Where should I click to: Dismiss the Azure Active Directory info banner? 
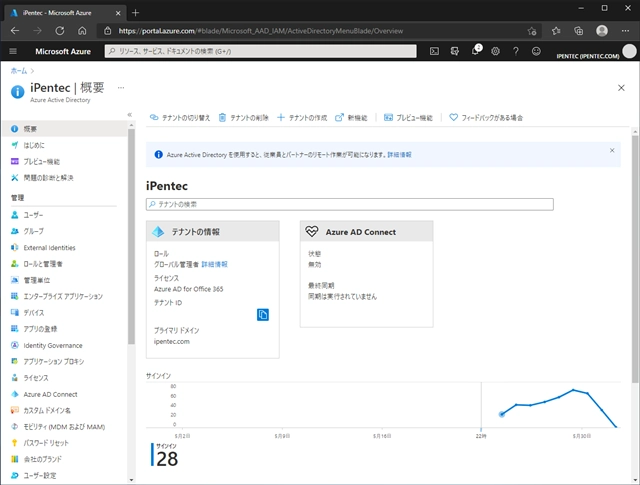pyautogui.click(x=612, y=151)
